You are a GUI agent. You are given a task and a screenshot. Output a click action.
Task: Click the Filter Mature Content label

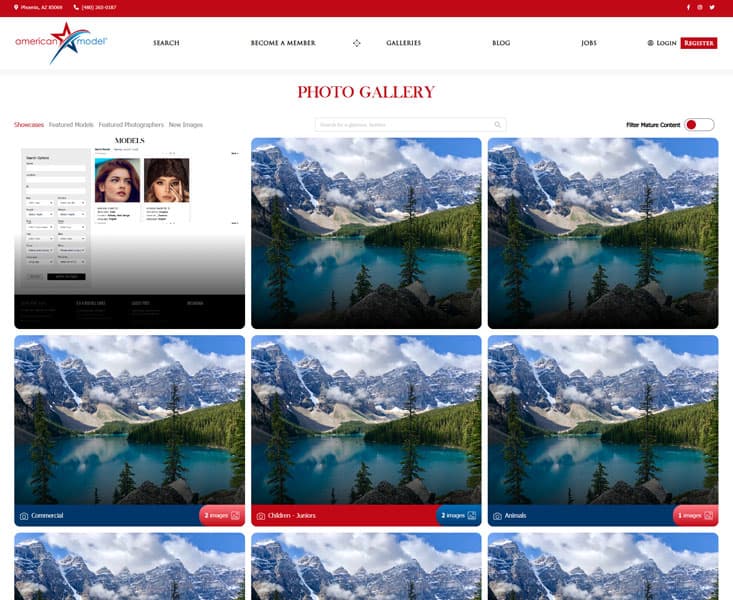[x=653, y=125]
